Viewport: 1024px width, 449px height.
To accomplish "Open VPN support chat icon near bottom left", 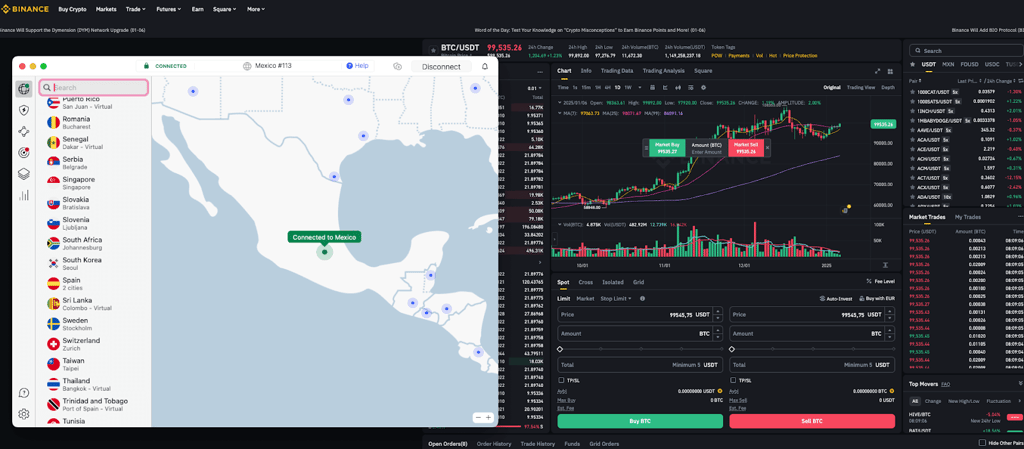I will click(24, 393).
